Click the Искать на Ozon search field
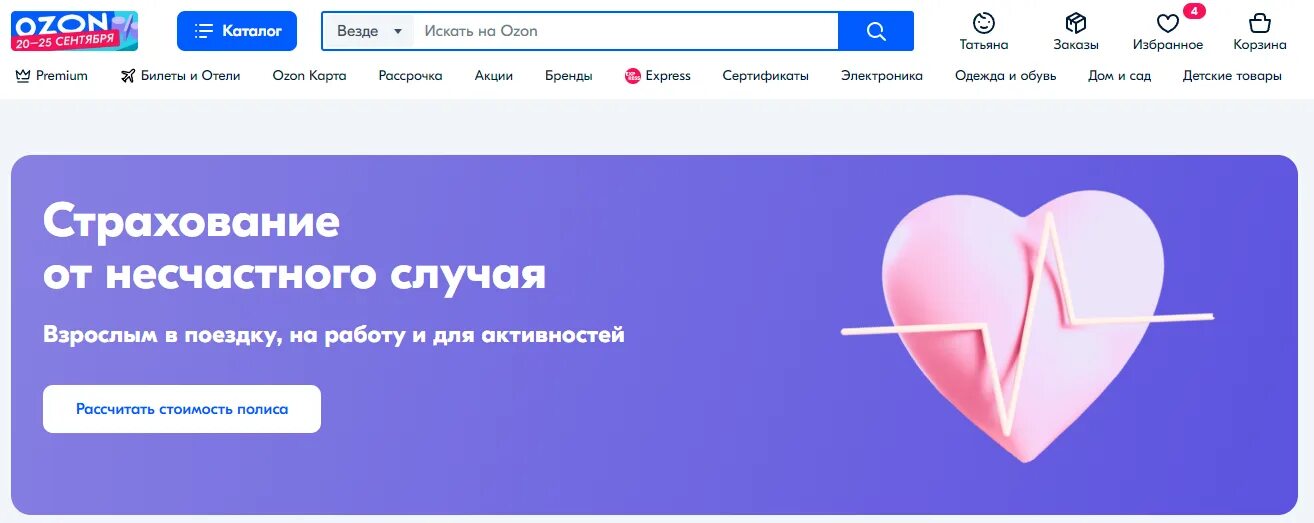1314x523 pixels. coord(626,31)
